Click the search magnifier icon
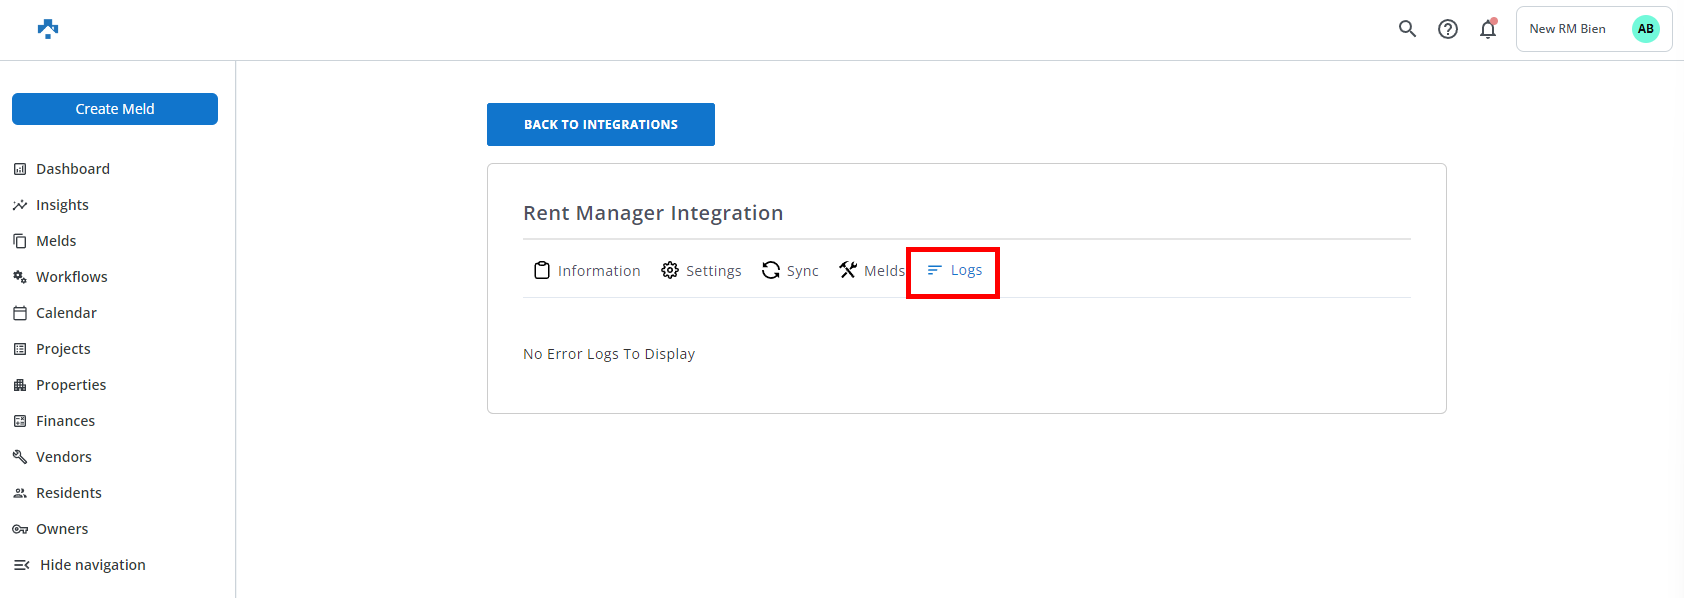Image resolution: width=1684 pixels, height=598 pixels. click(1407, 29)
